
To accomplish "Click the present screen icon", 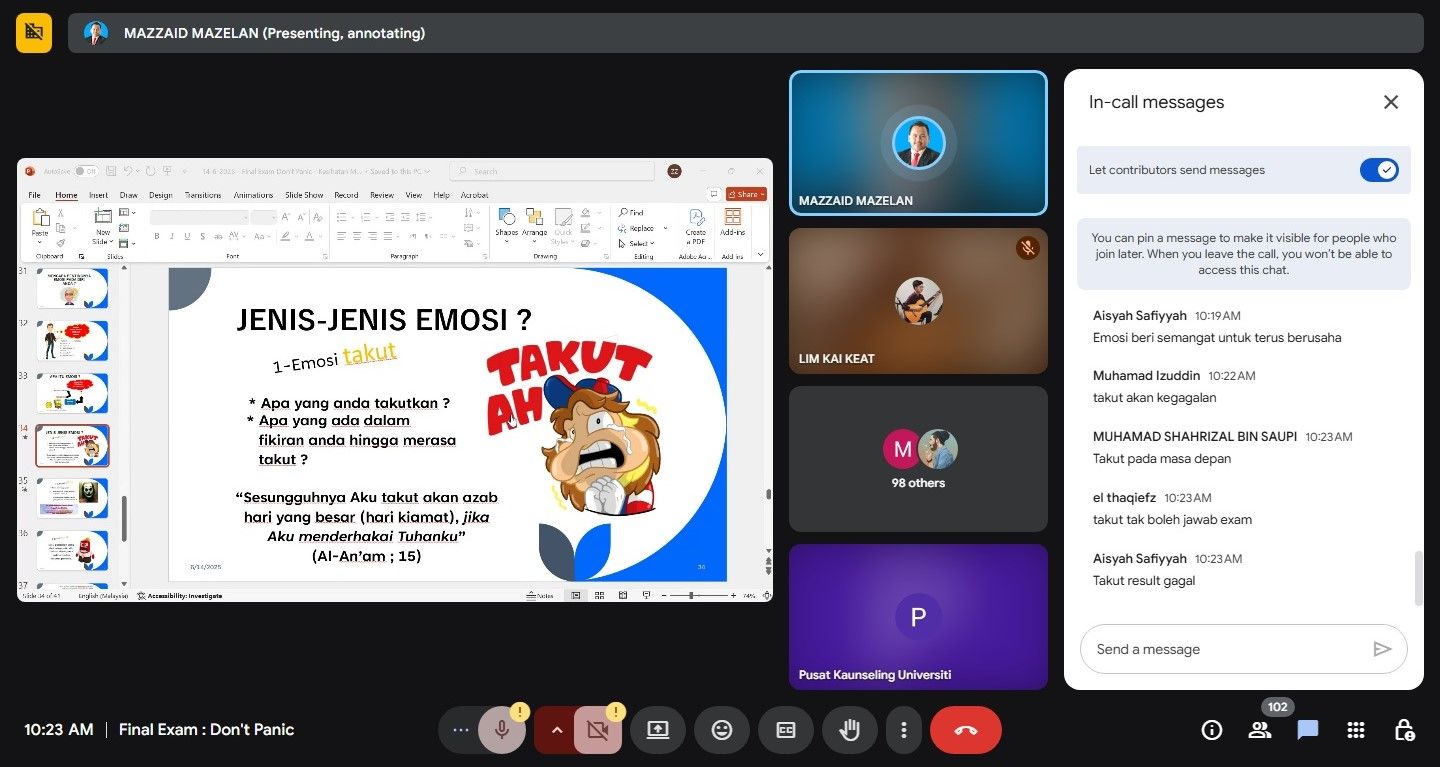I will click(x=657, y=730).
